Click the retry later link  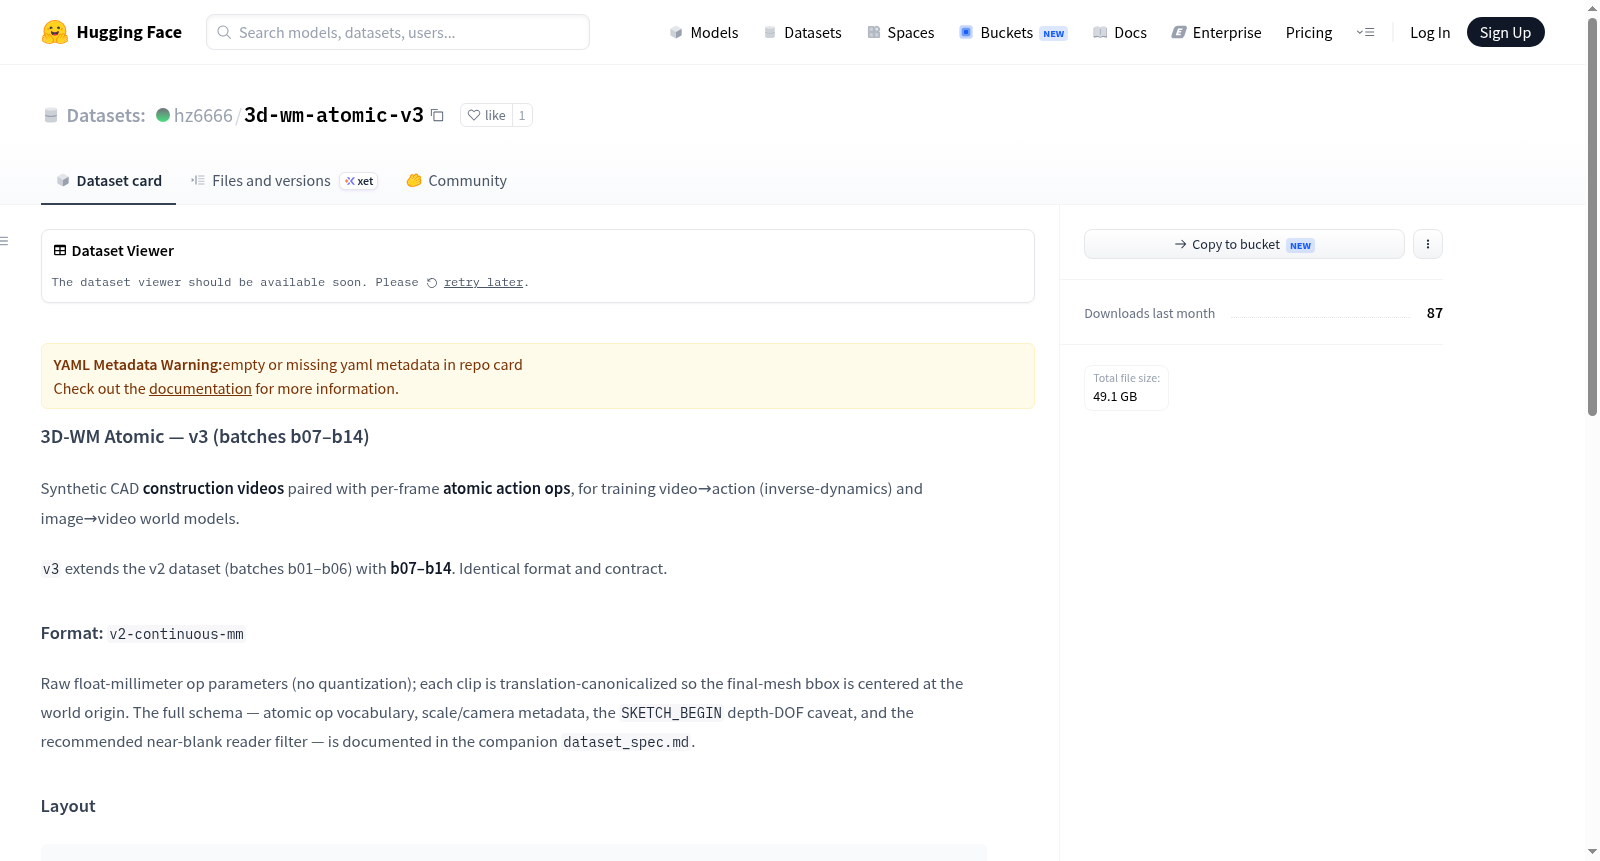click(484, 282)
